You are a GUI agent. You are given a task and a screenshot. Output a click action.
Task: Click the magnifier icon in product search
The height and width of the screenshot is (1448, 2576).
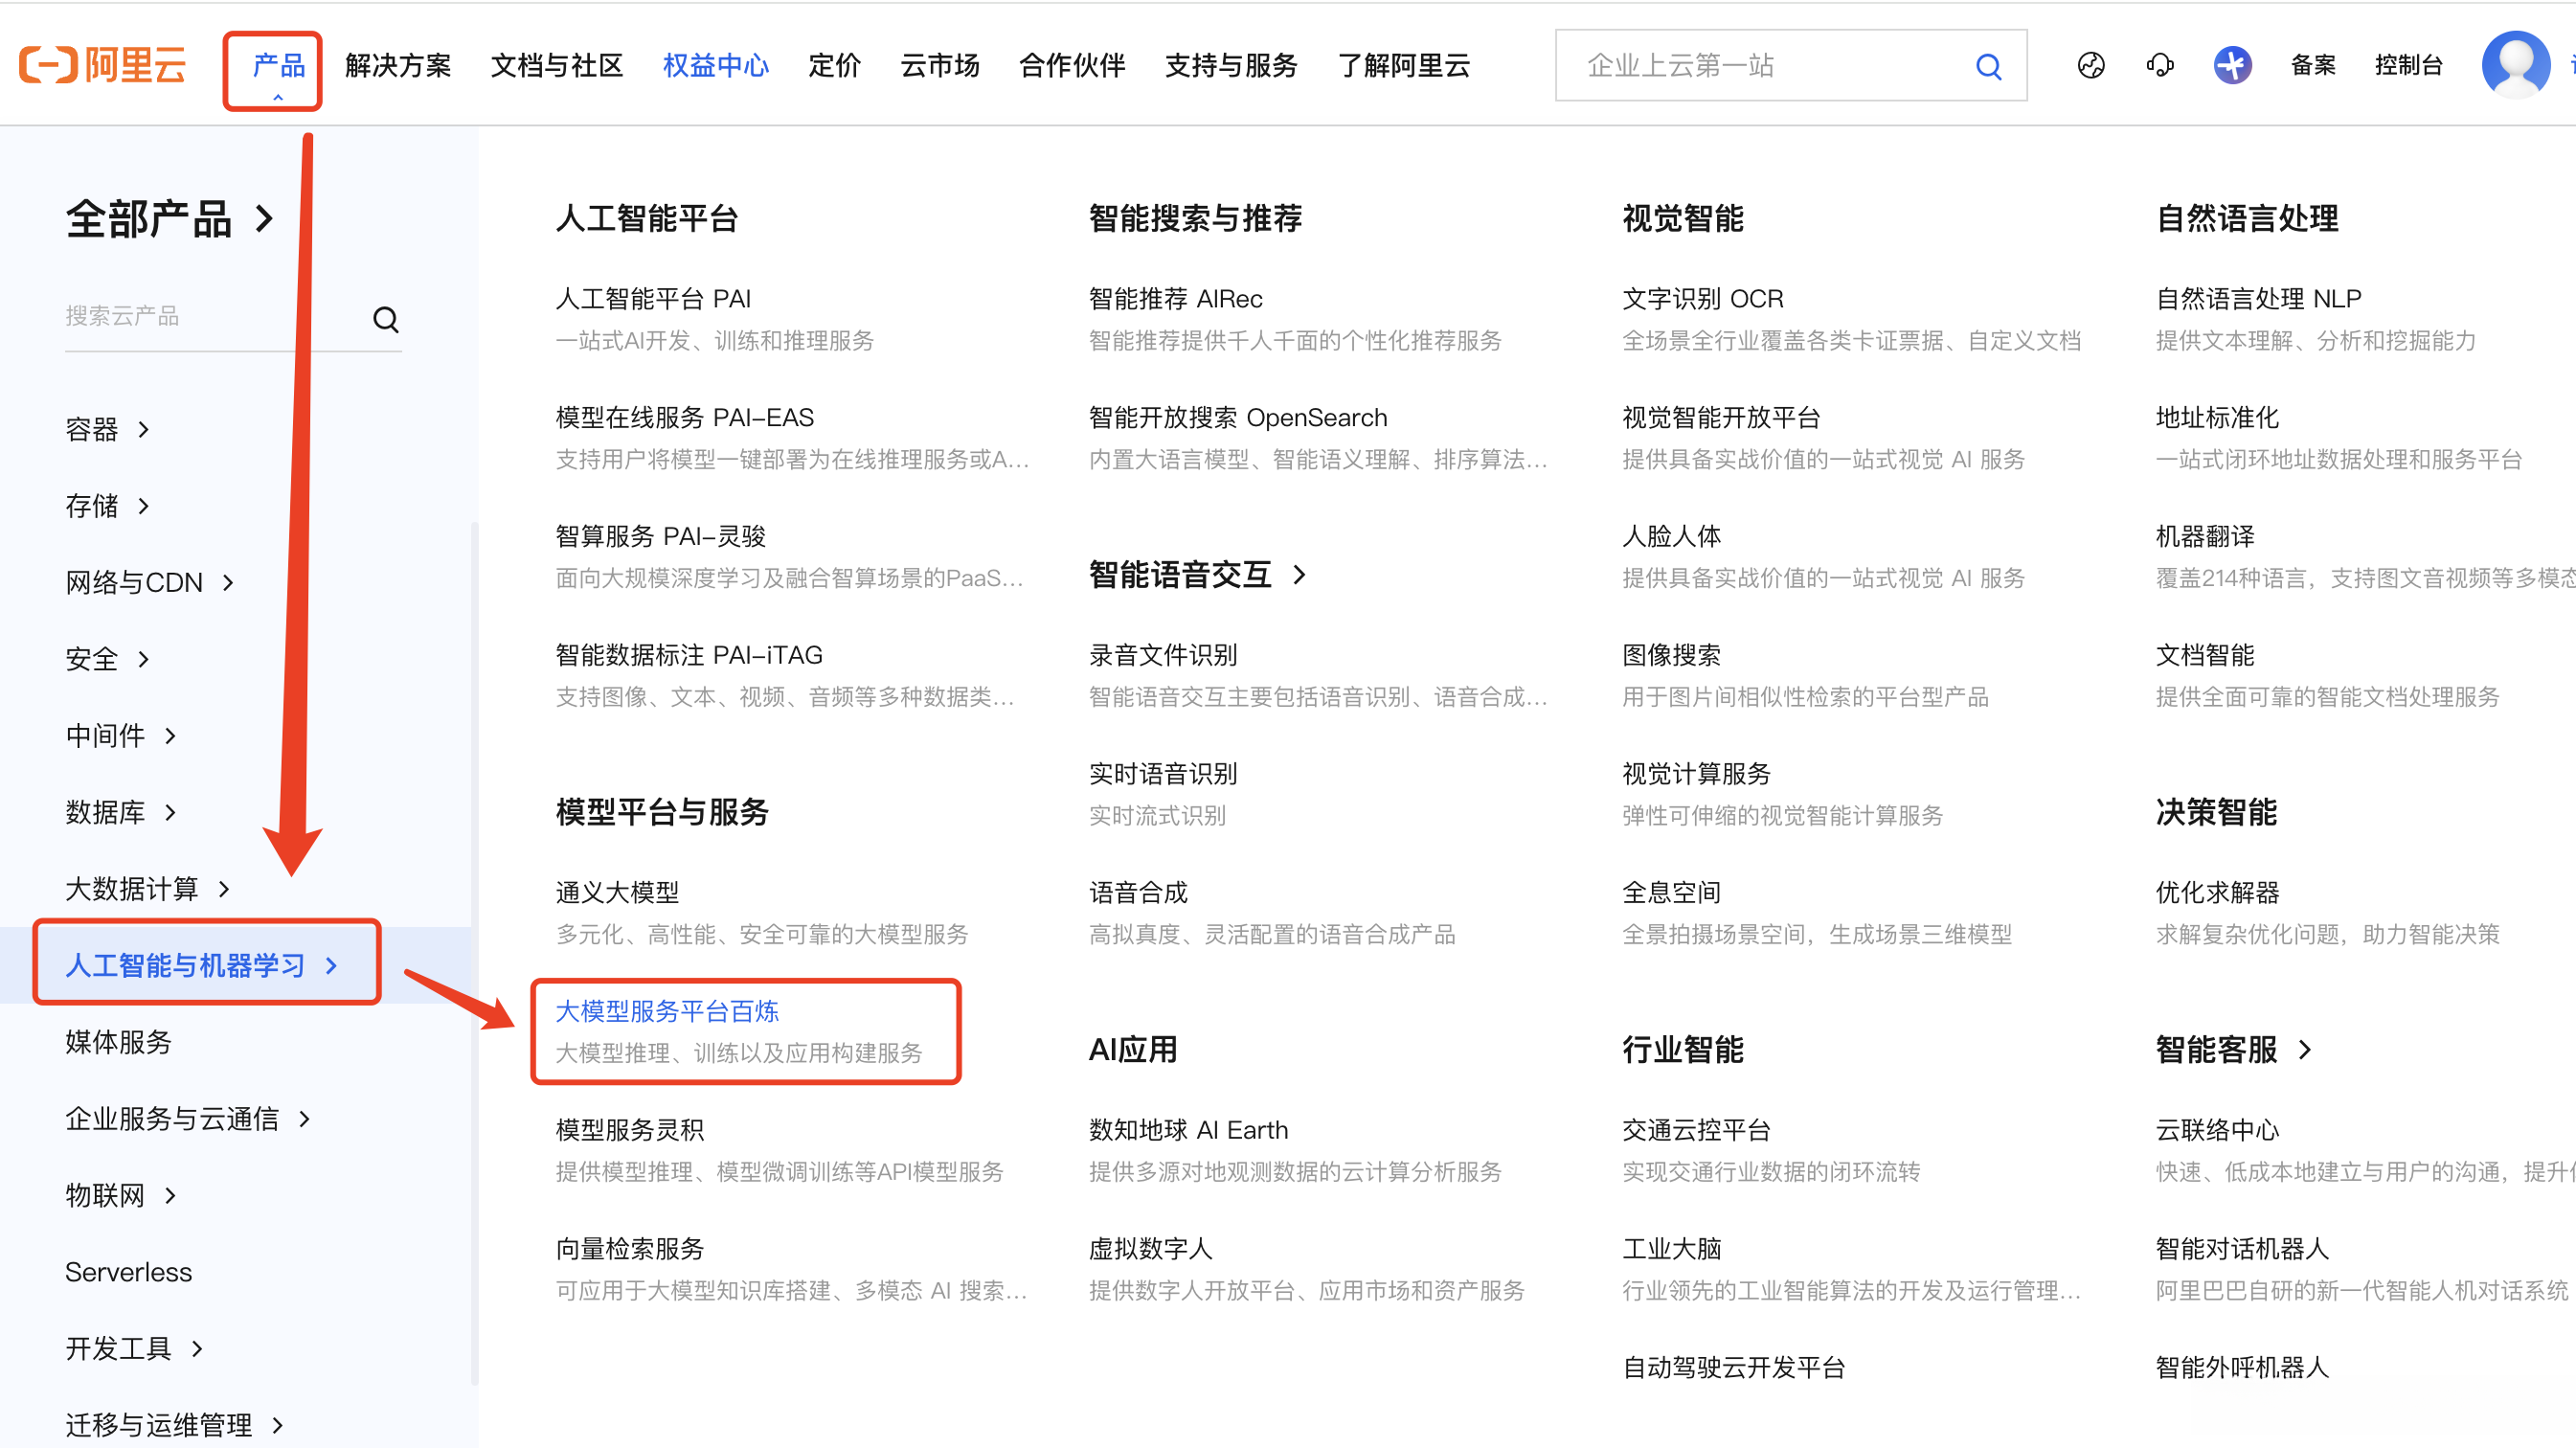(386, 319)
